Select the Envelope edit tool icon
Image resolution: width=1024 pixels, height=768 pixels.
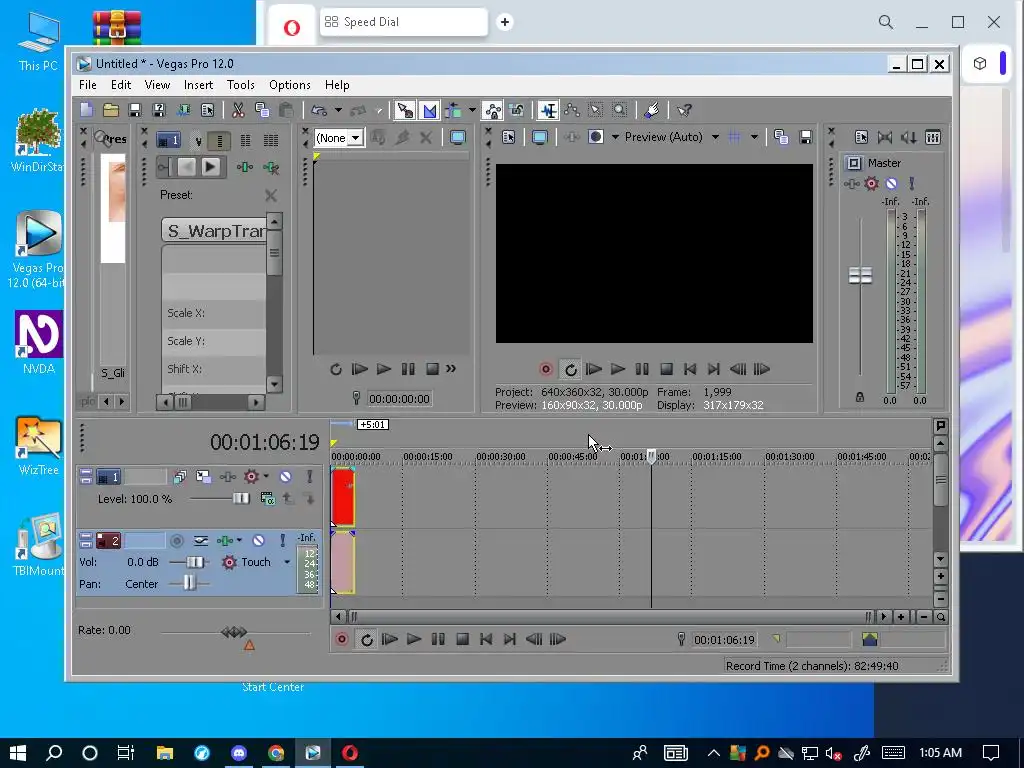click(572, 110)
